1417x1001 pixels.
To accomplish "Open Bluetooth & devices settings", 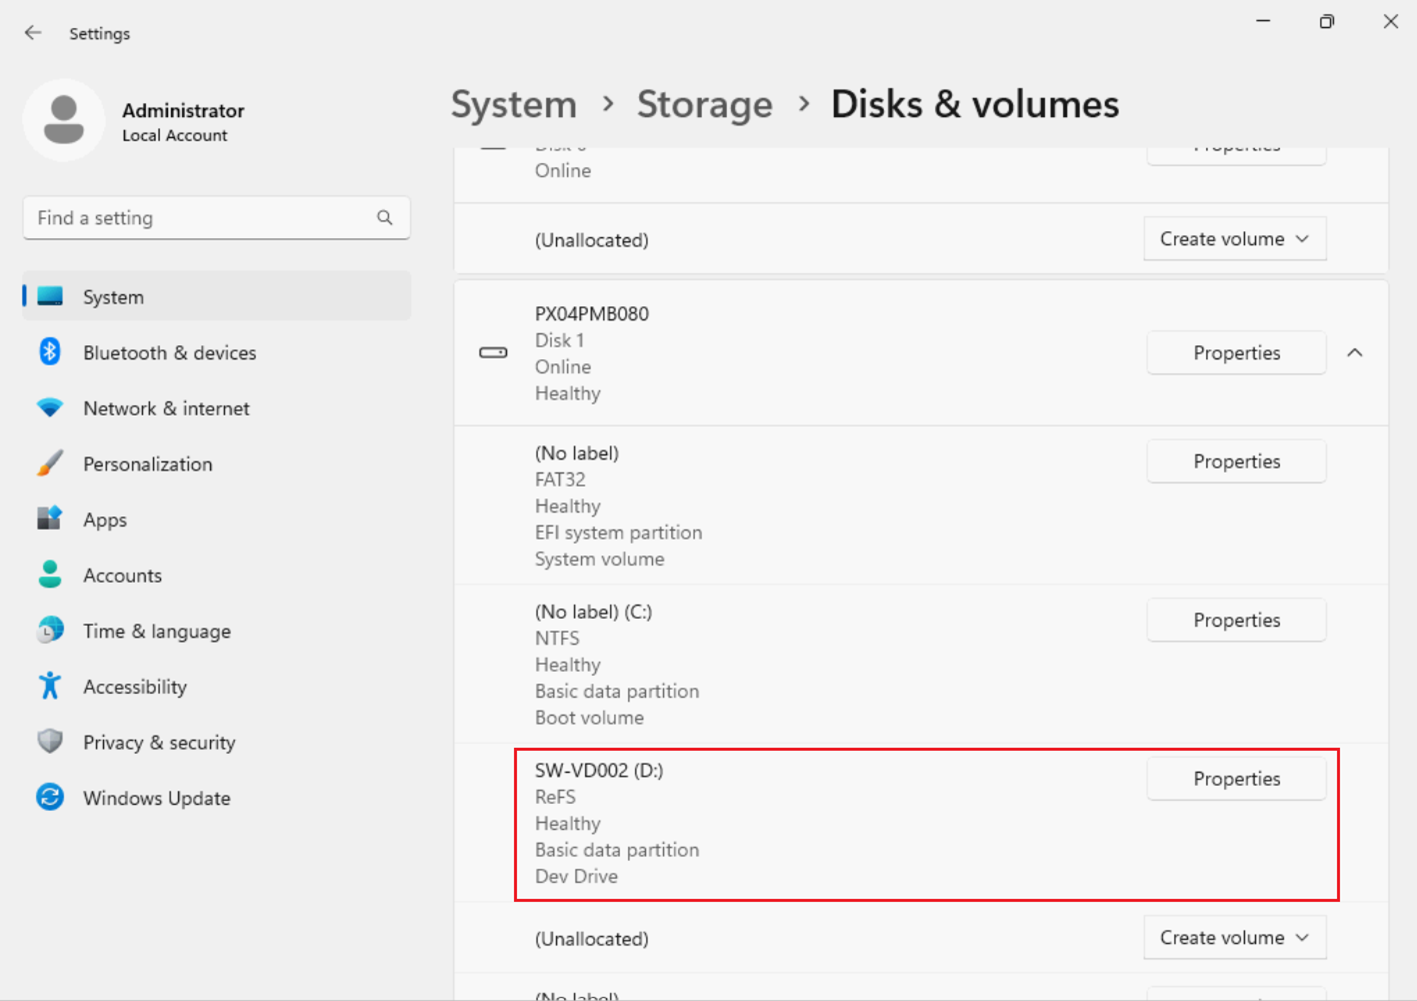I will pyautogui.click(x=169, y=353).
